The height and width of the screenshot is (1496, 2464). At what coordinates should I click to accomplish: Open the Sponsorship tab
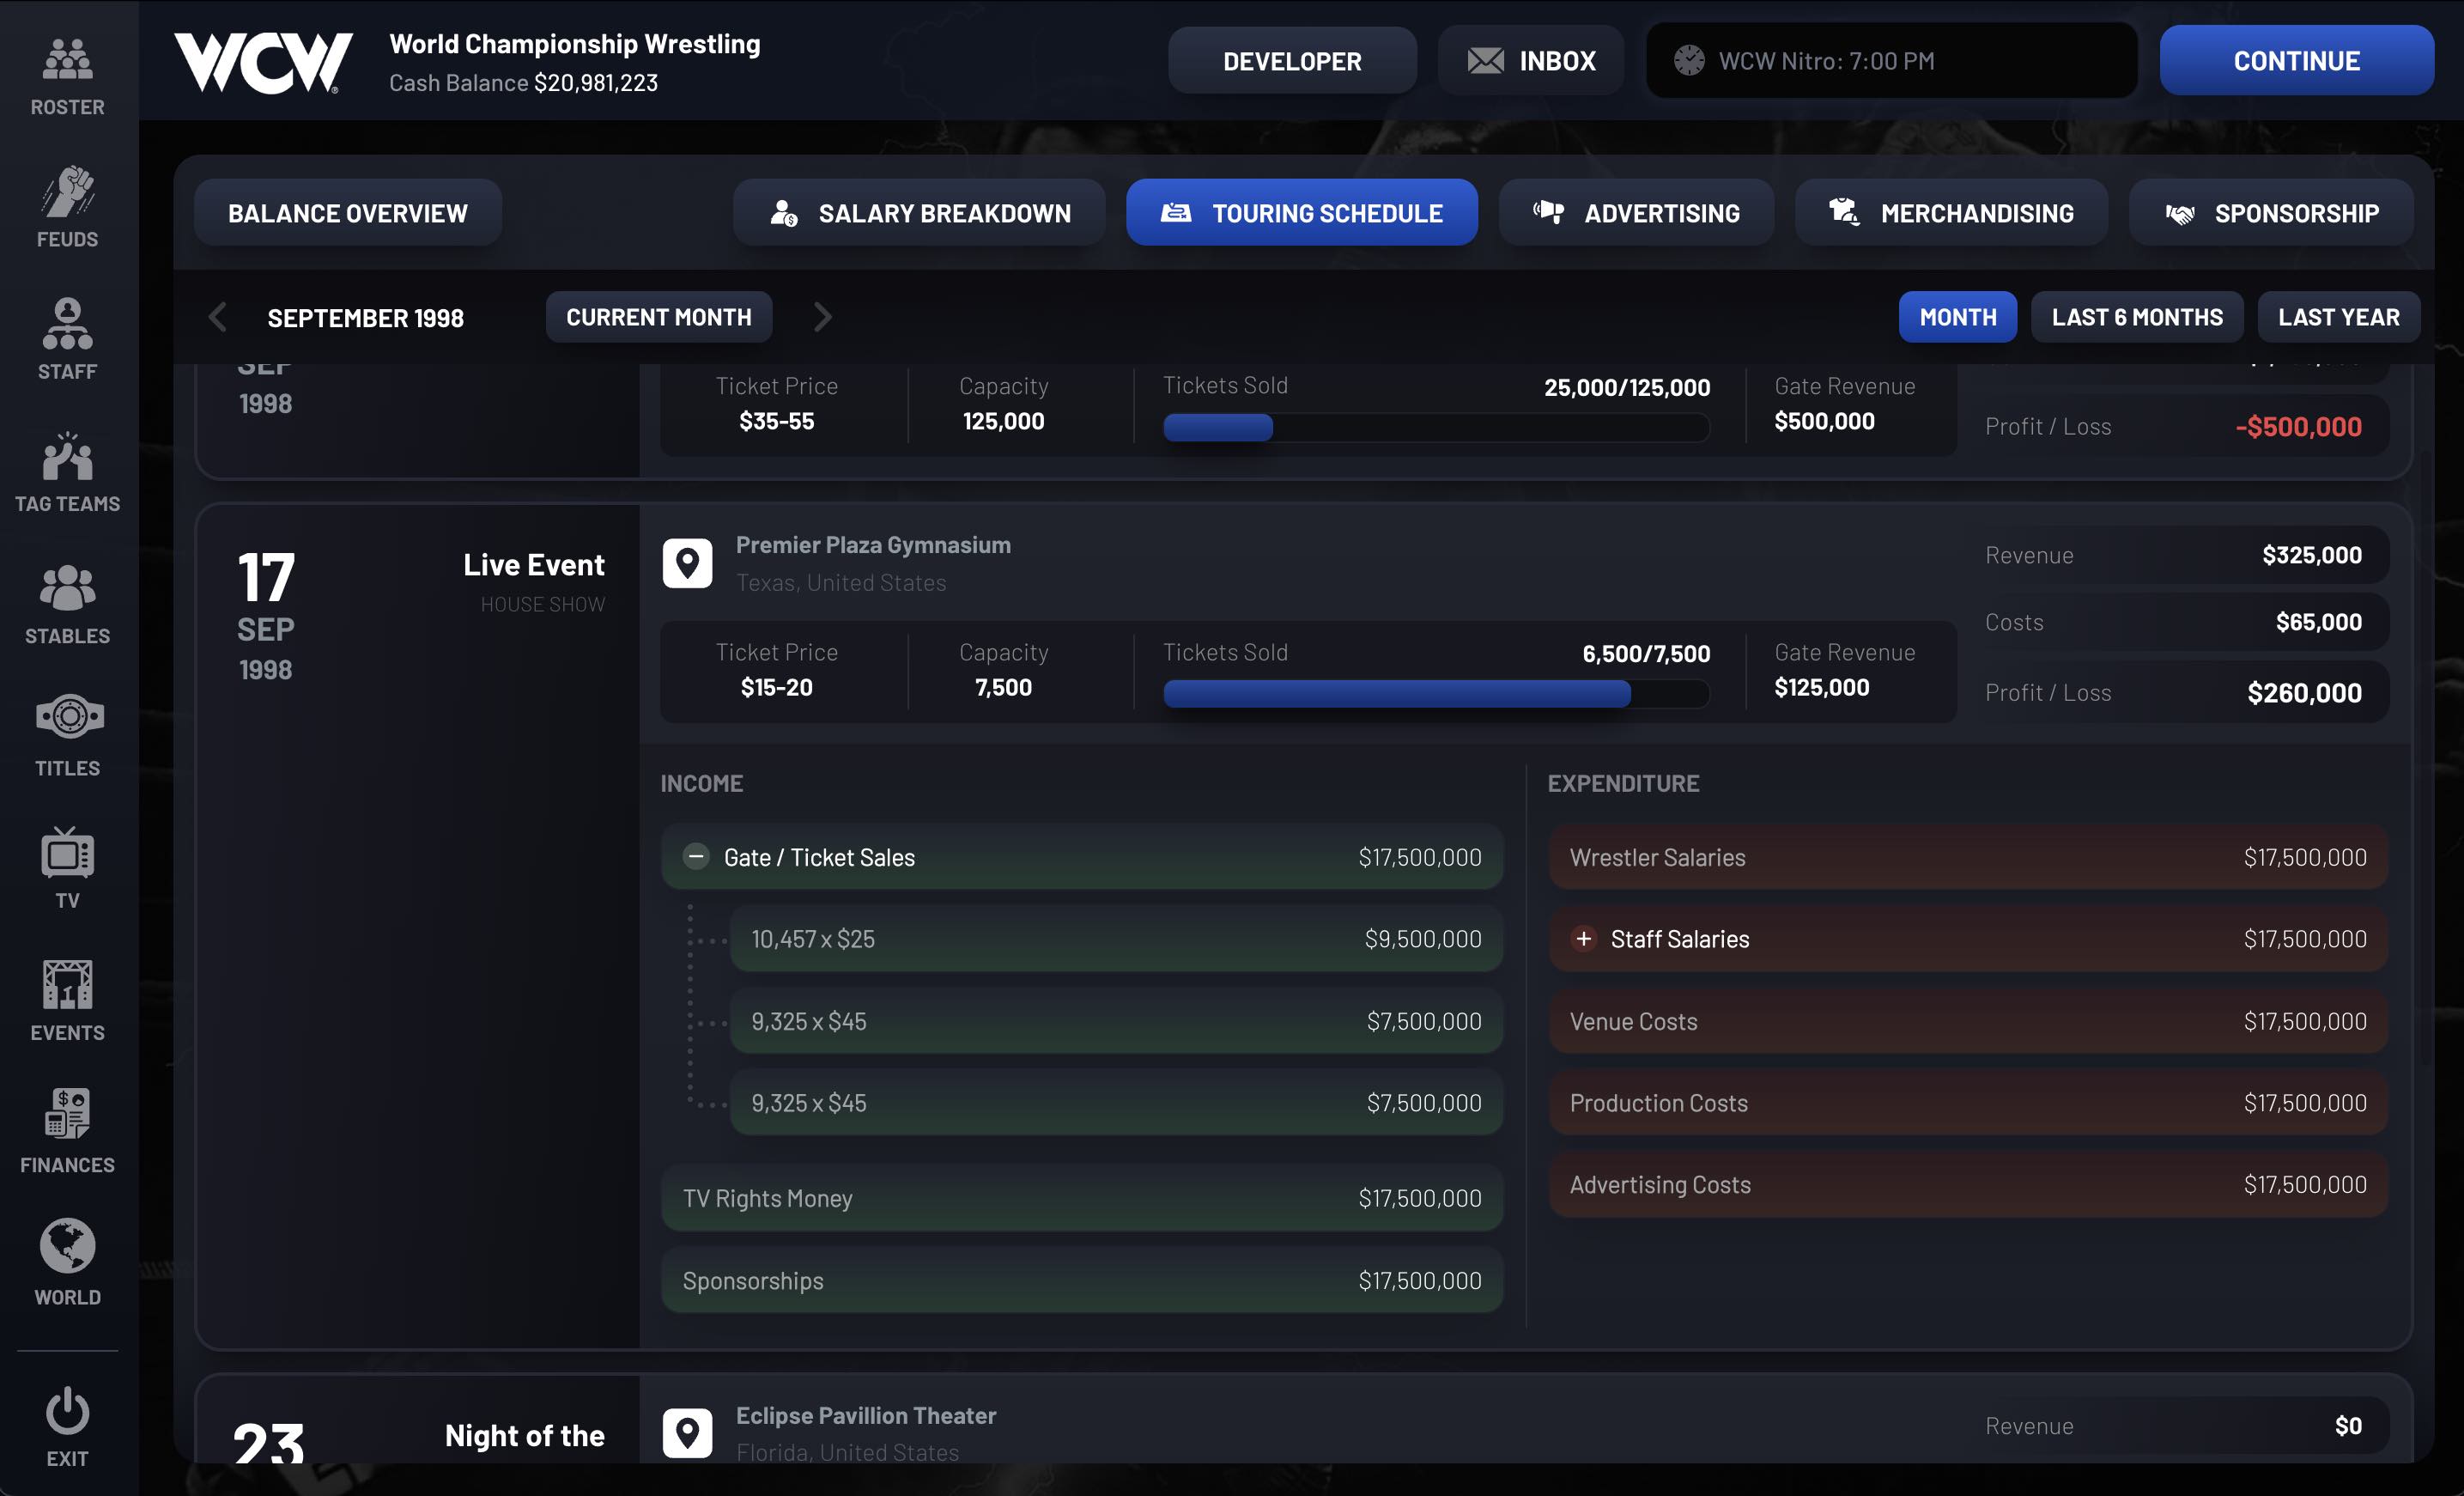[2270, 212]
